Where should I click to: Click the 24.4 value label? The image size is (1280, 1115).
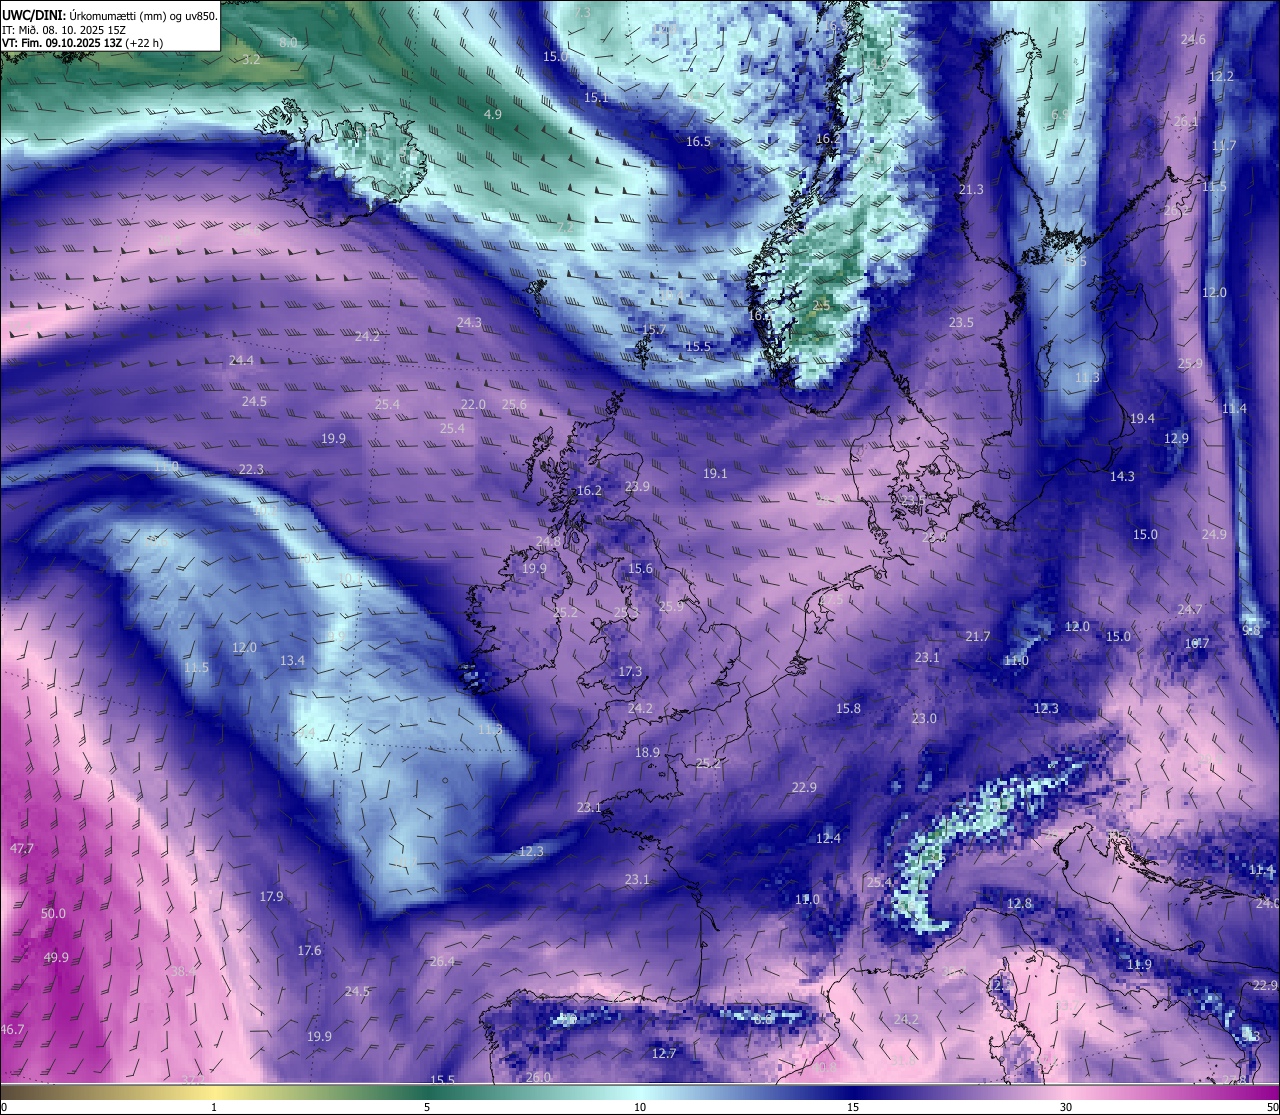point(241,361)
